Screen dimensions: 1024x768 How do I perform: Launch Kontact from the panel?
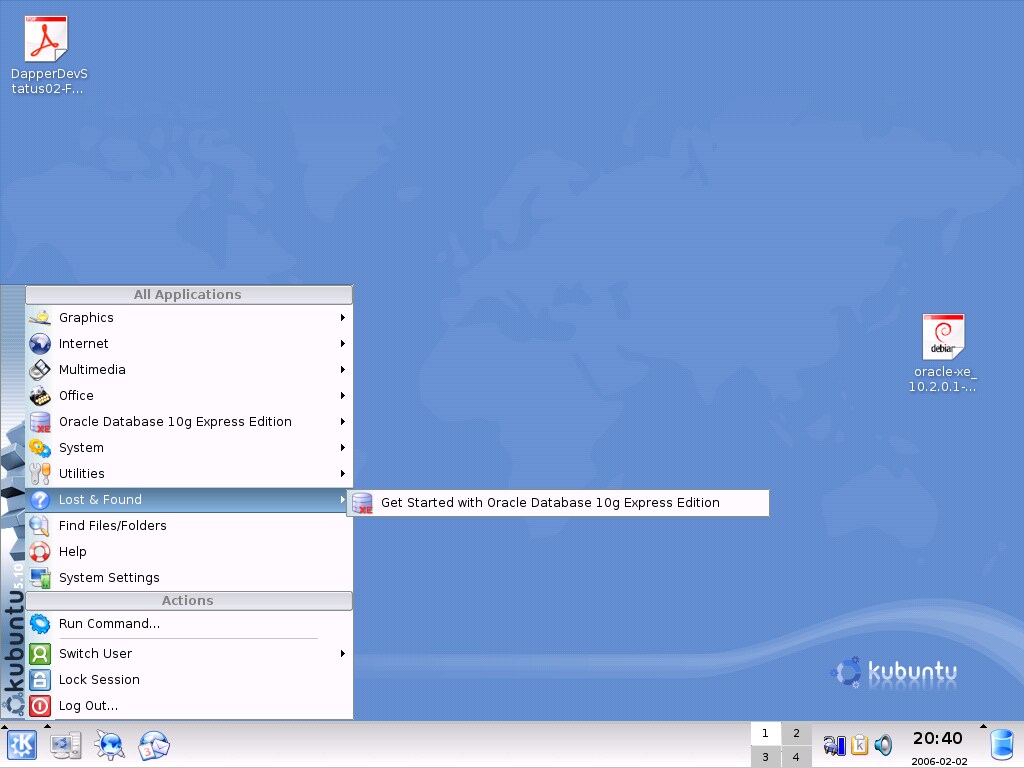[x=153, y=745]
